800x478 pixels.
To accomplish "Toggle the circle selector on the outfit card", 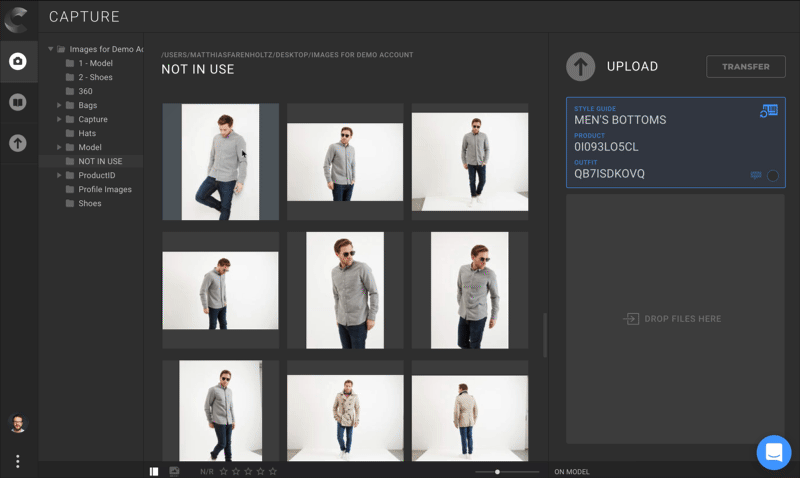I will click(772, 176).
